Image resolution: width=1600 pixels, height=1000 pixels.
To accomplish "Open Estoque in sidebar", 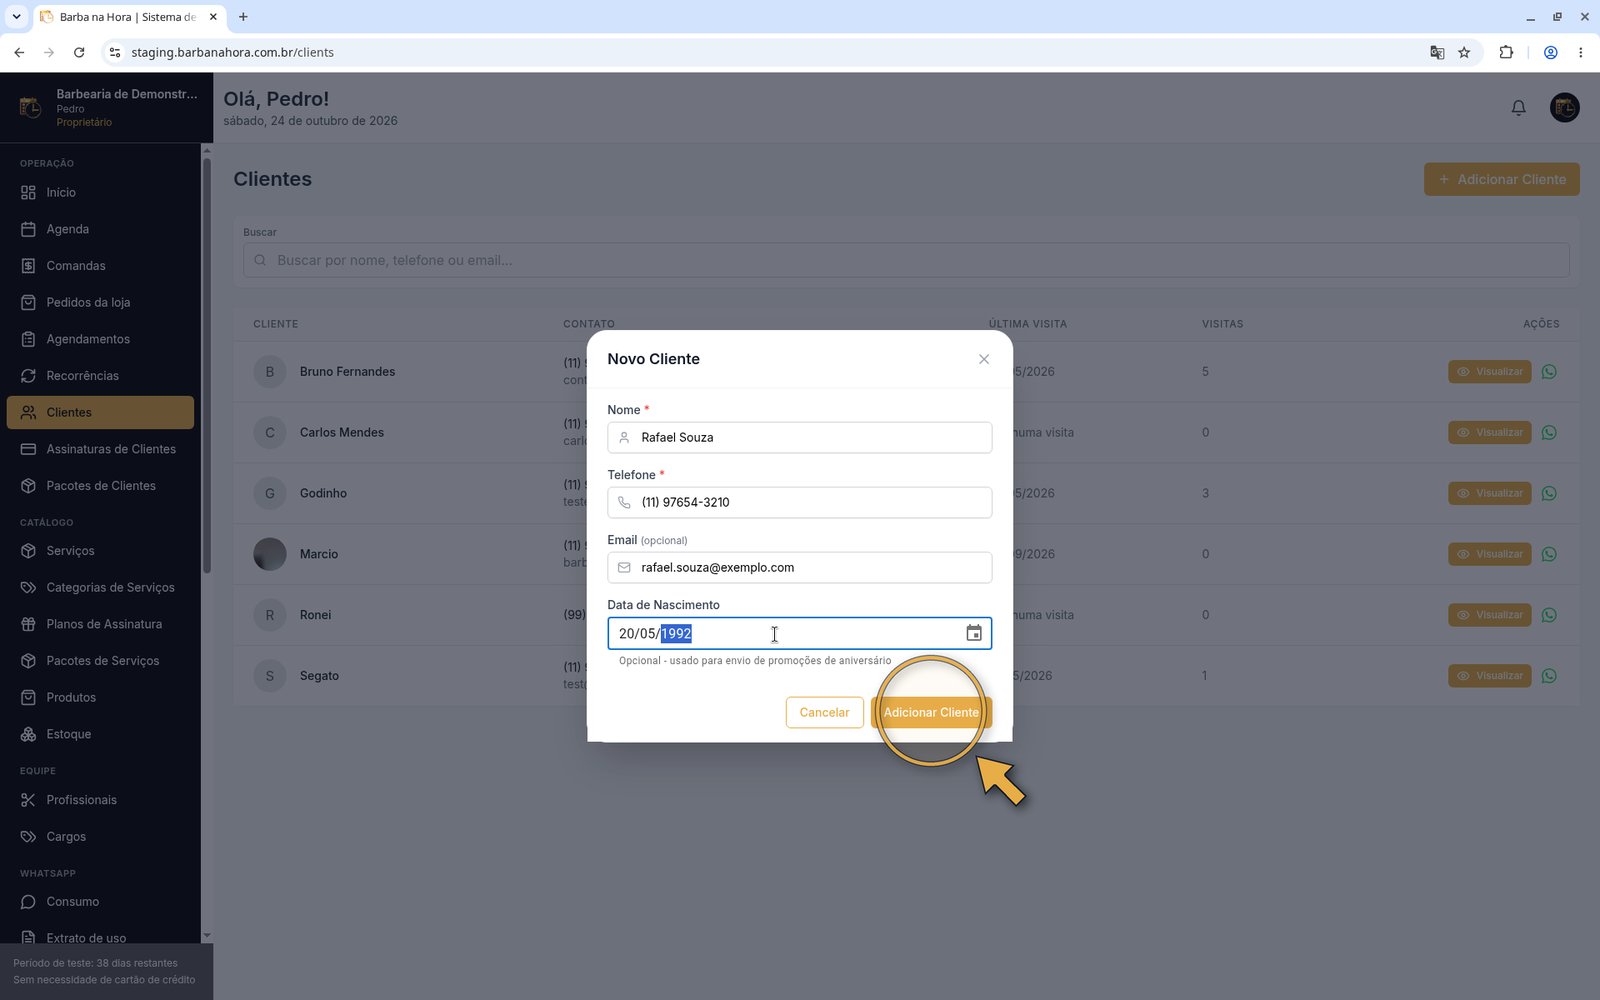I will pyautogui.click(x=100, y=734).
